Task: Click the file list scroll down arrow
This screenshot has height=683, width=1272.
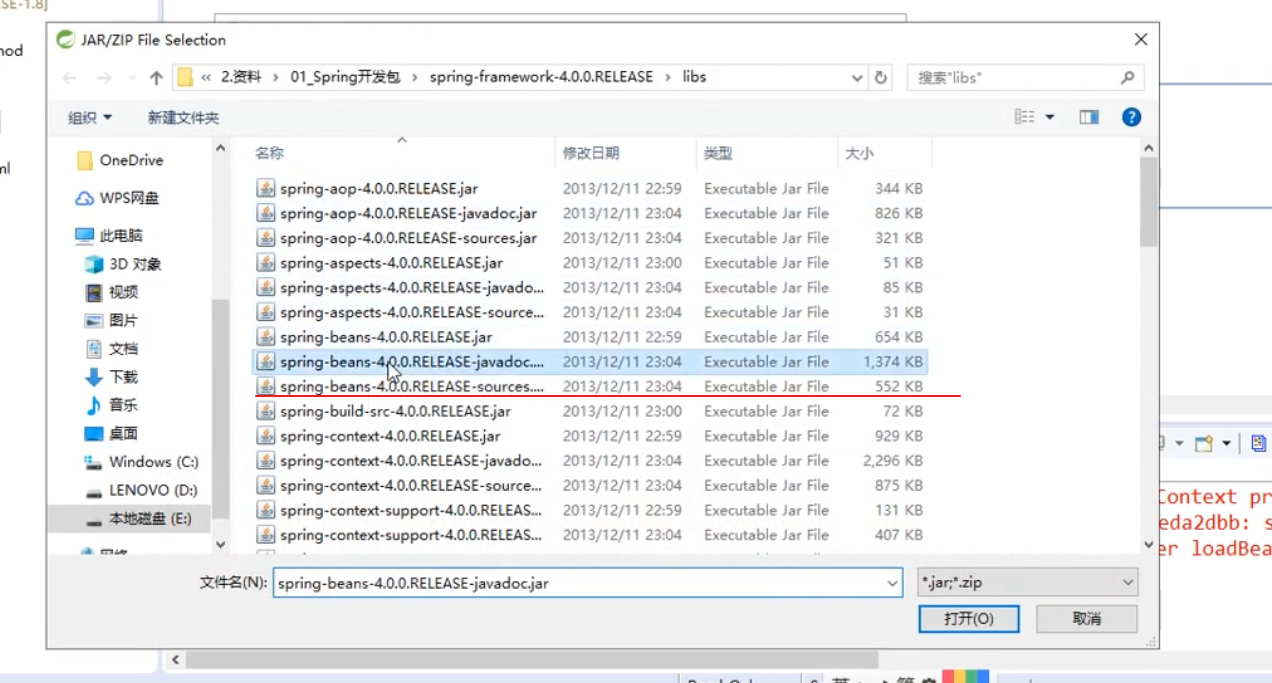Action: tap(1149, 545)
